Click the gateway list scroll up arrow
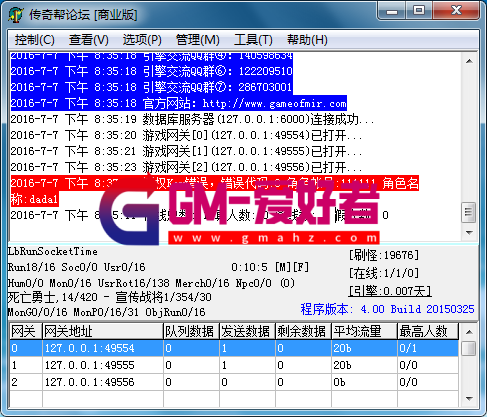 pyautogui.click(x=469, y=332)
